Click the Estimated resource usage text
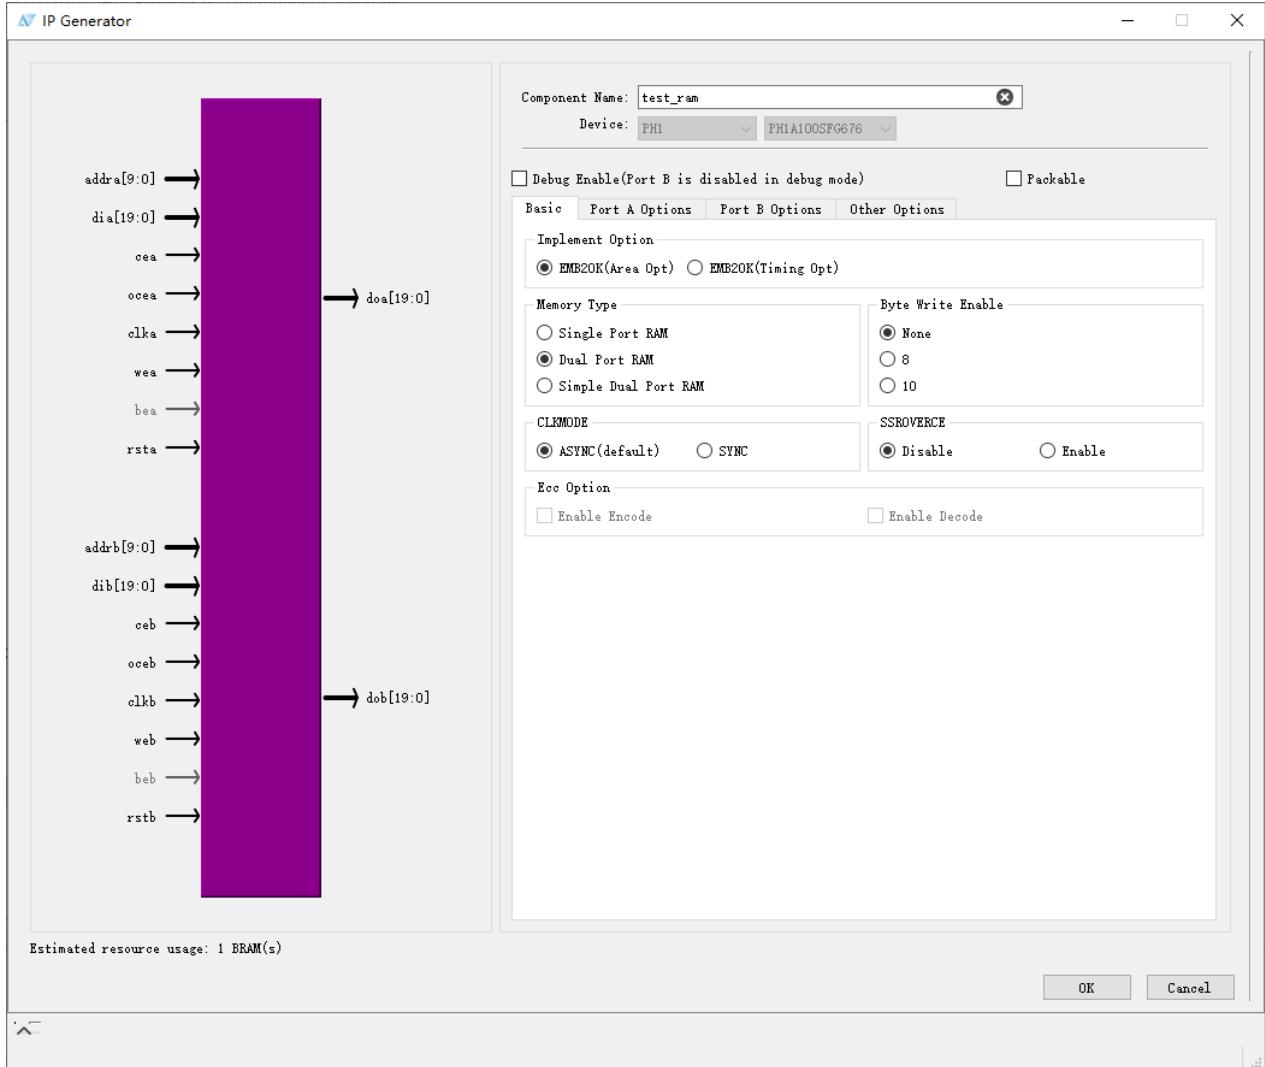The image size is (1265, 1067). pos(155,948)
